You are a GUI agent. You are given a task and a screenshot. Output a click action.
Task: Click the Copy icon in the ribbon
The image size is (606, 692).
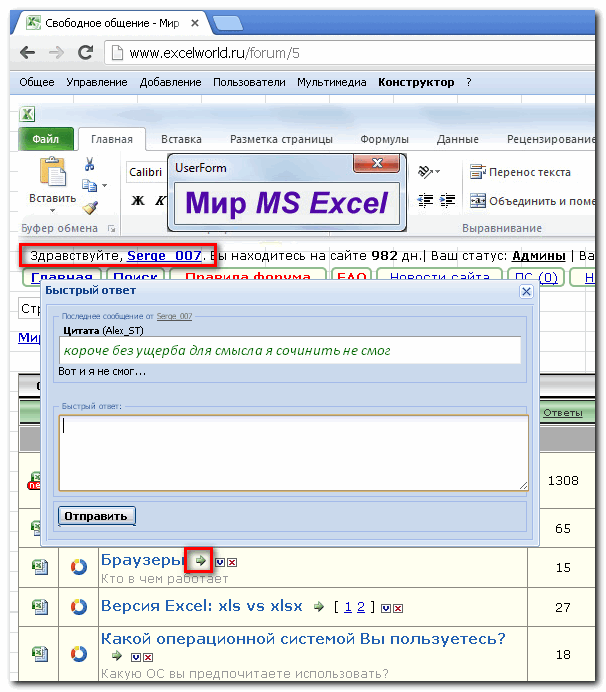(90, 185)
